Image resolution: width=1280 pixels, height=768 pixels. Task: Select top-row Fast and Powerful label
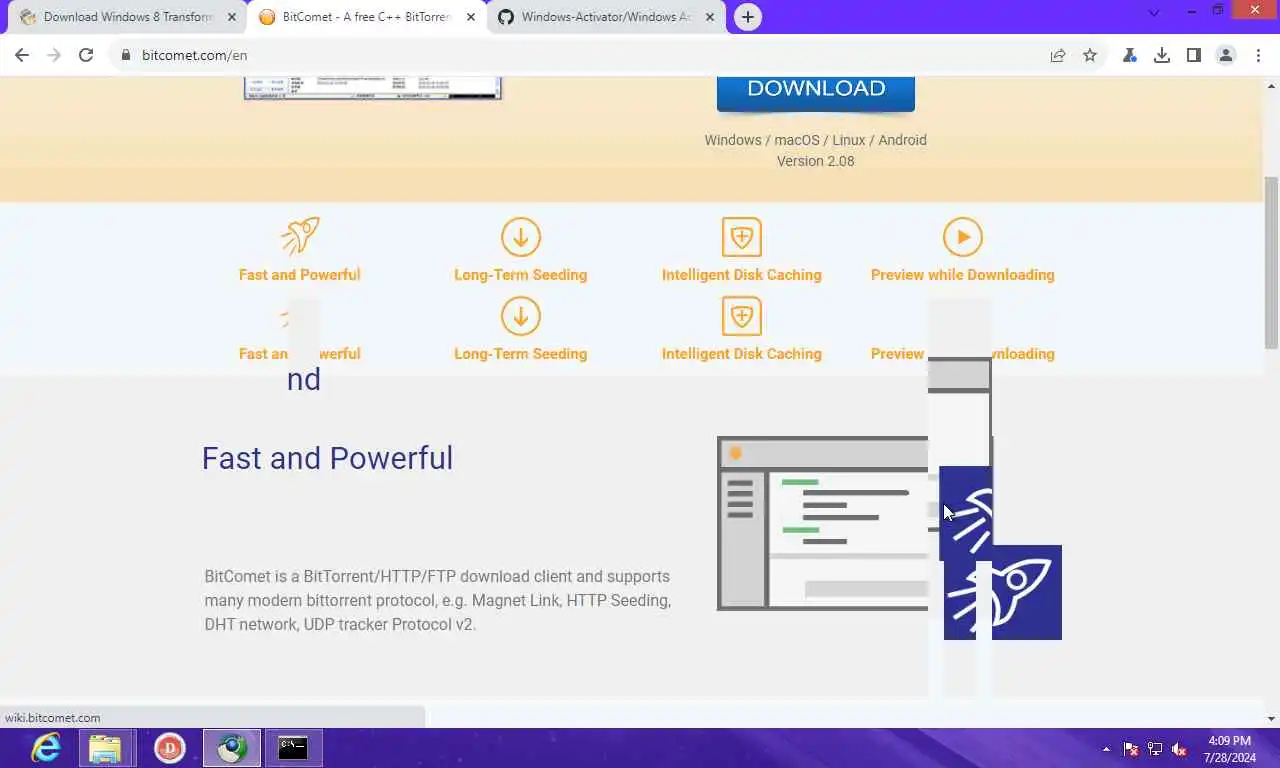coord(300,275)
